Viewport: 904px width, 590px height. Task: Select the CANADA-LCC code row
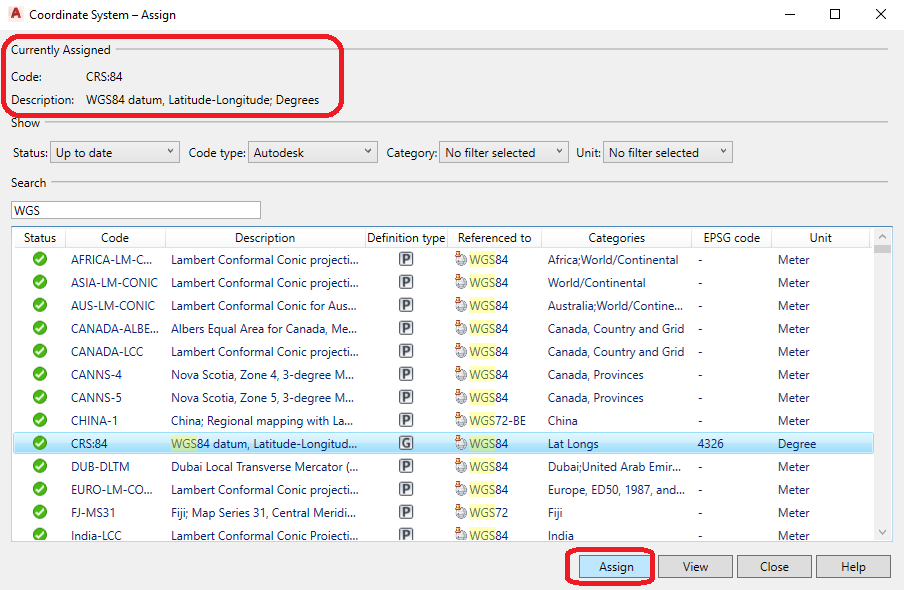tap(107, 351)
